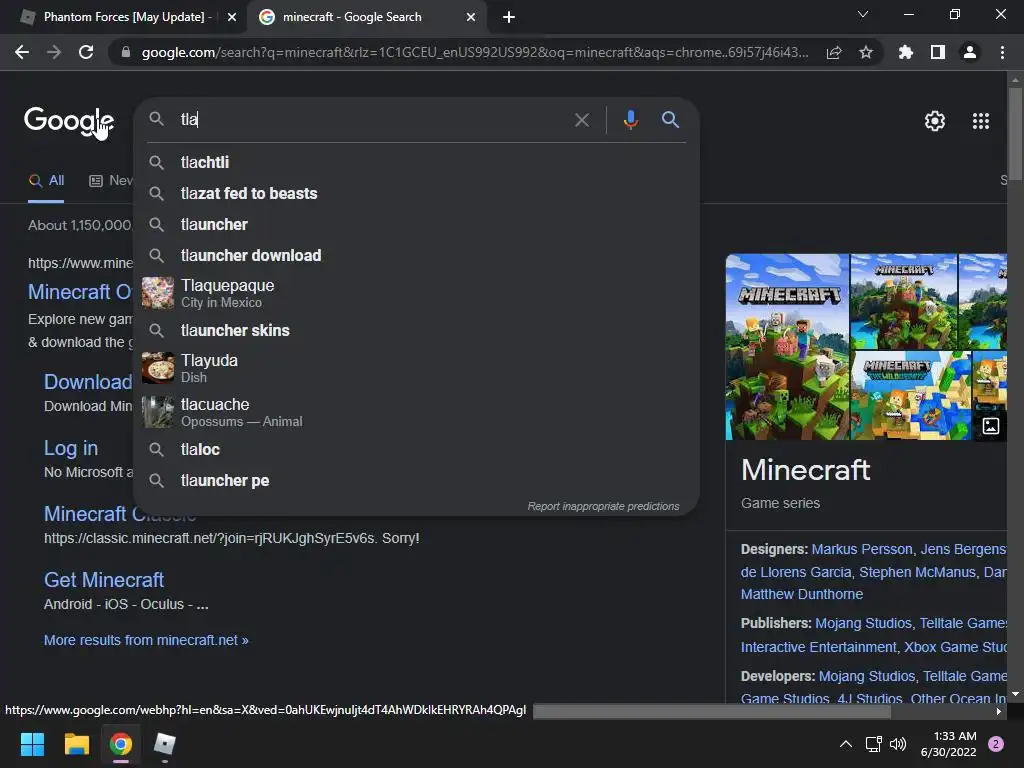
Task: Select the tlacuache Opossums suggestion
Action: pos(416,412)
